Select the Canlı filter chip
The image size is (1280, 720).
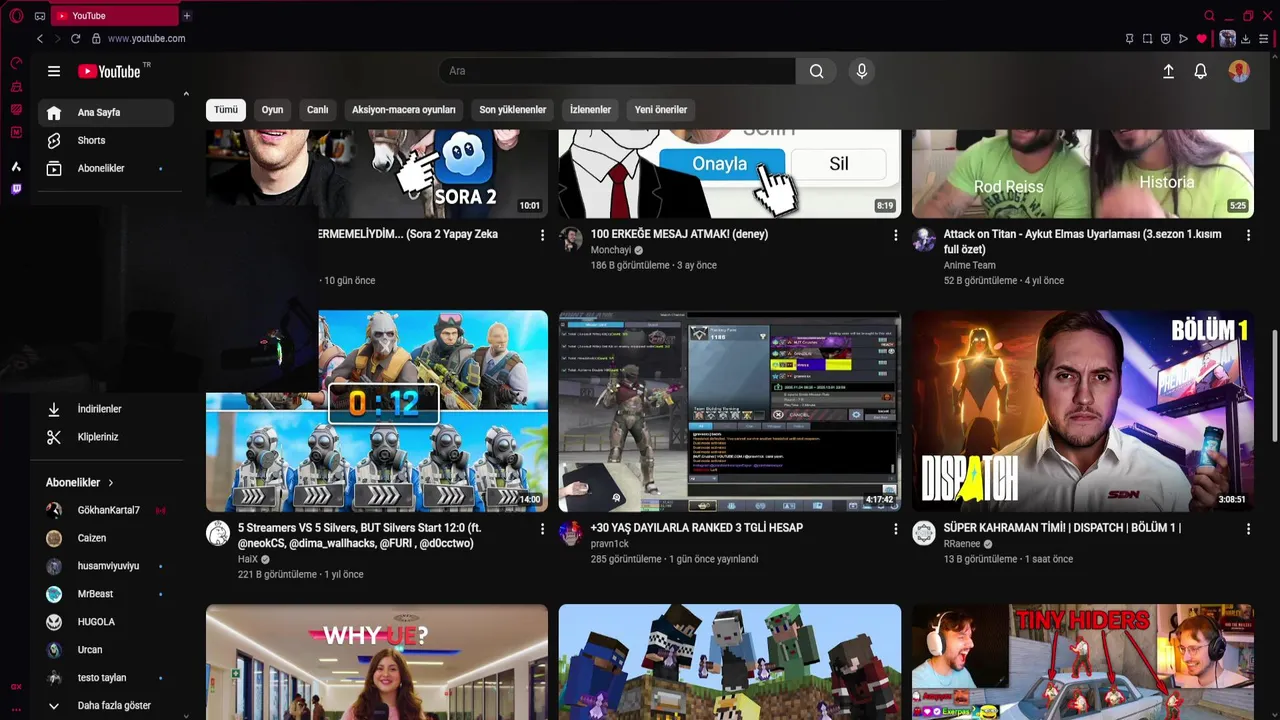(317, 110)
